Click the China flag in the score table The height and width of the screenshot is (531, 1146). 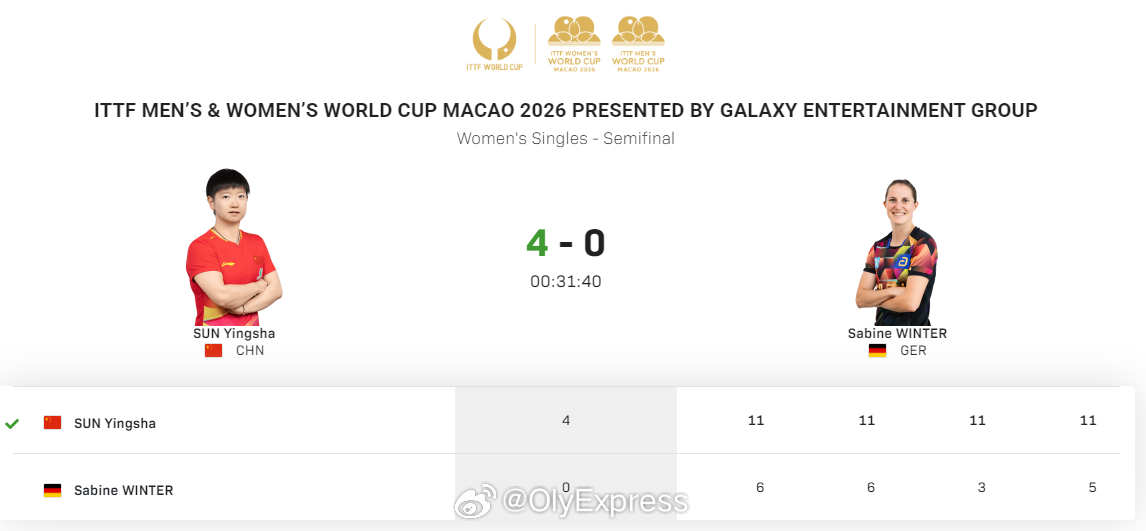pyautogui.click(x=53, y=423)
